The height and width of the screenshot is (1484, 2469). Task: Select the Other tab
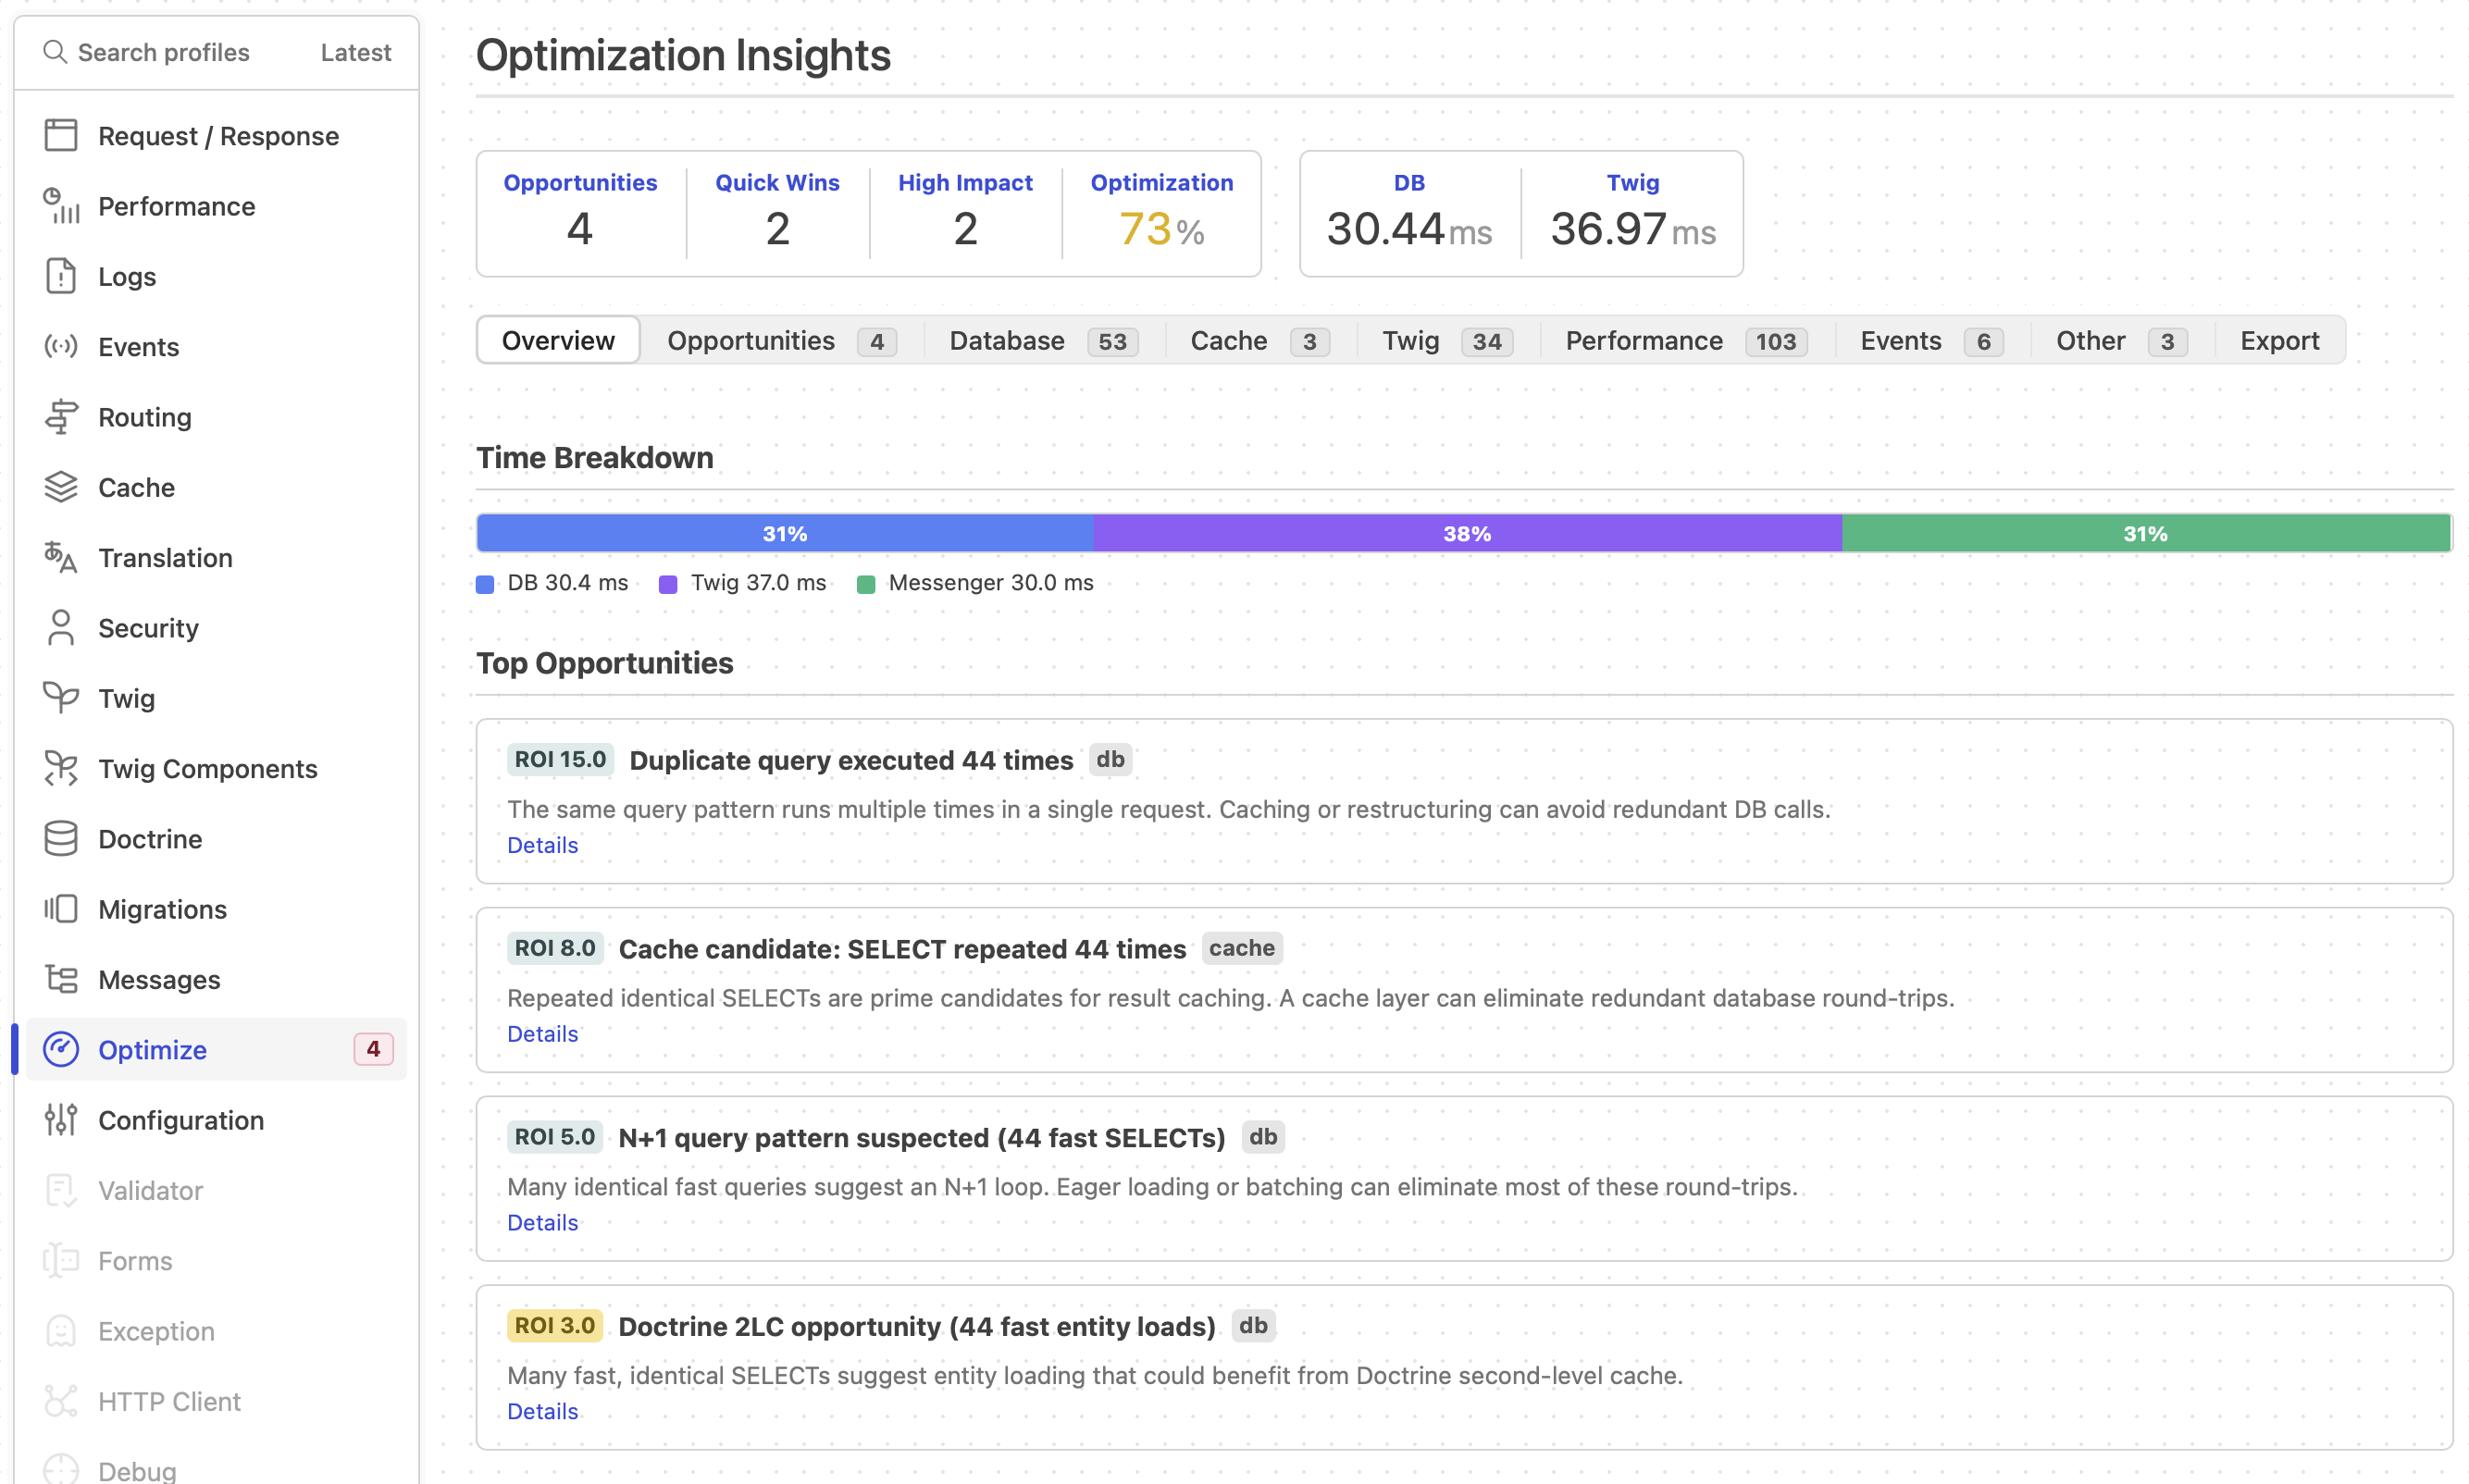[2117, 340]
